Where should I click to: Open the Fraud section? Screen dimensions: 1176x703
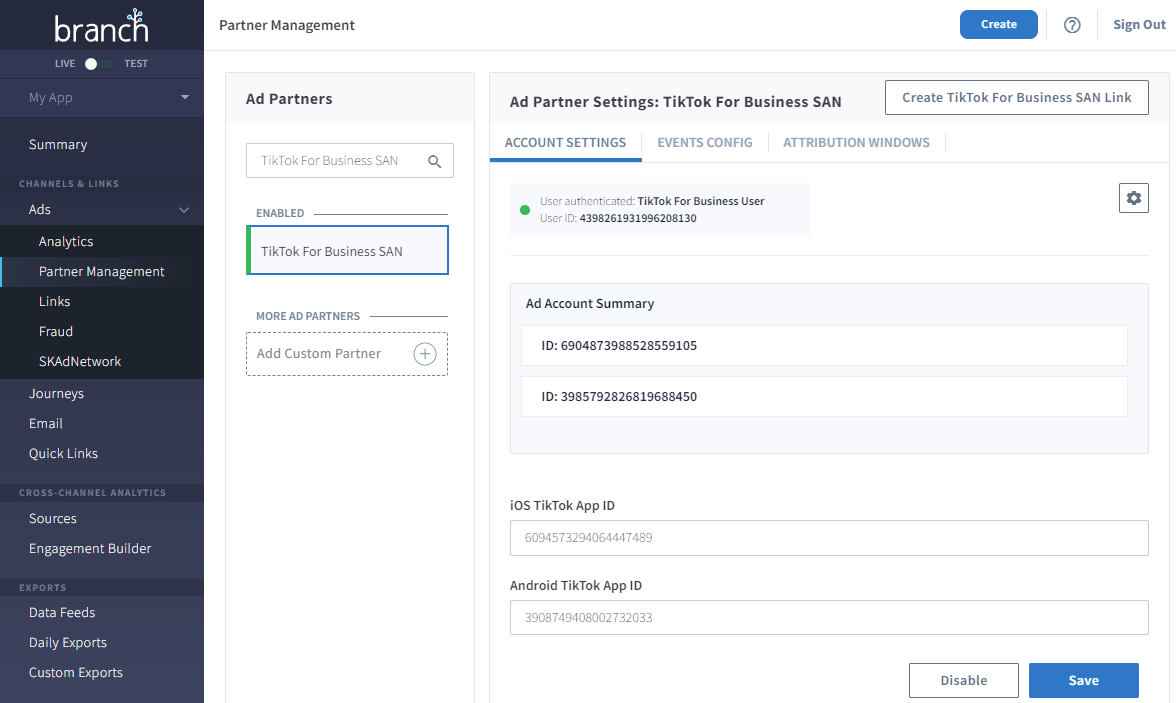(x=56, y=332)
